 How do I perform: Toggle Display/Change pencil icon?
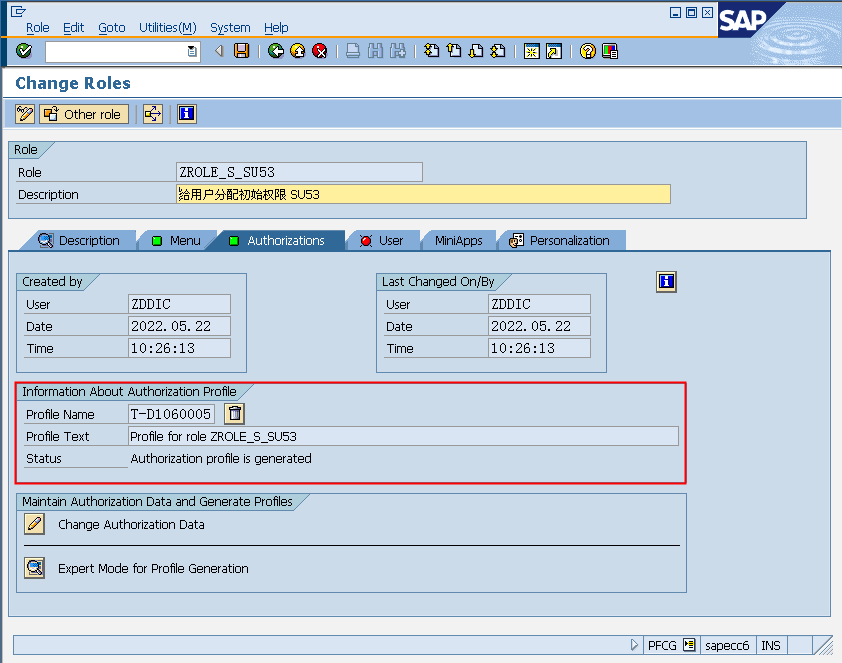click(x=25, y=114)
